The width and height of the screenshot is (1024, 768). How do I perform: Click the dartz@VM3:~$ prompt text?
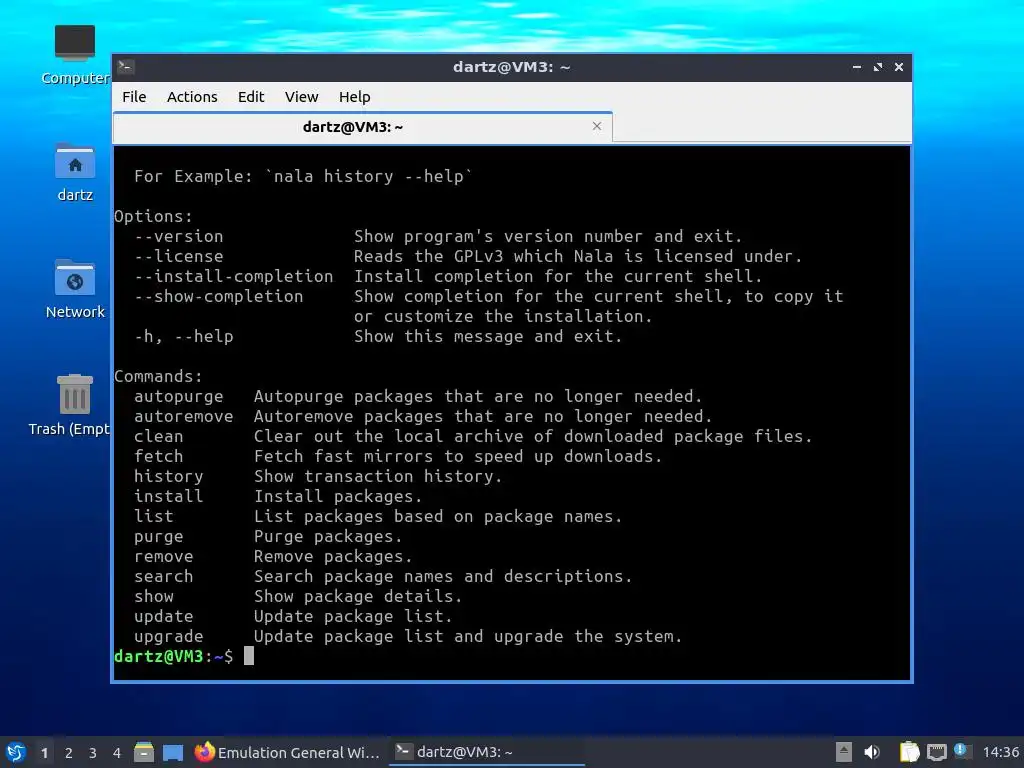pos(173,656)
